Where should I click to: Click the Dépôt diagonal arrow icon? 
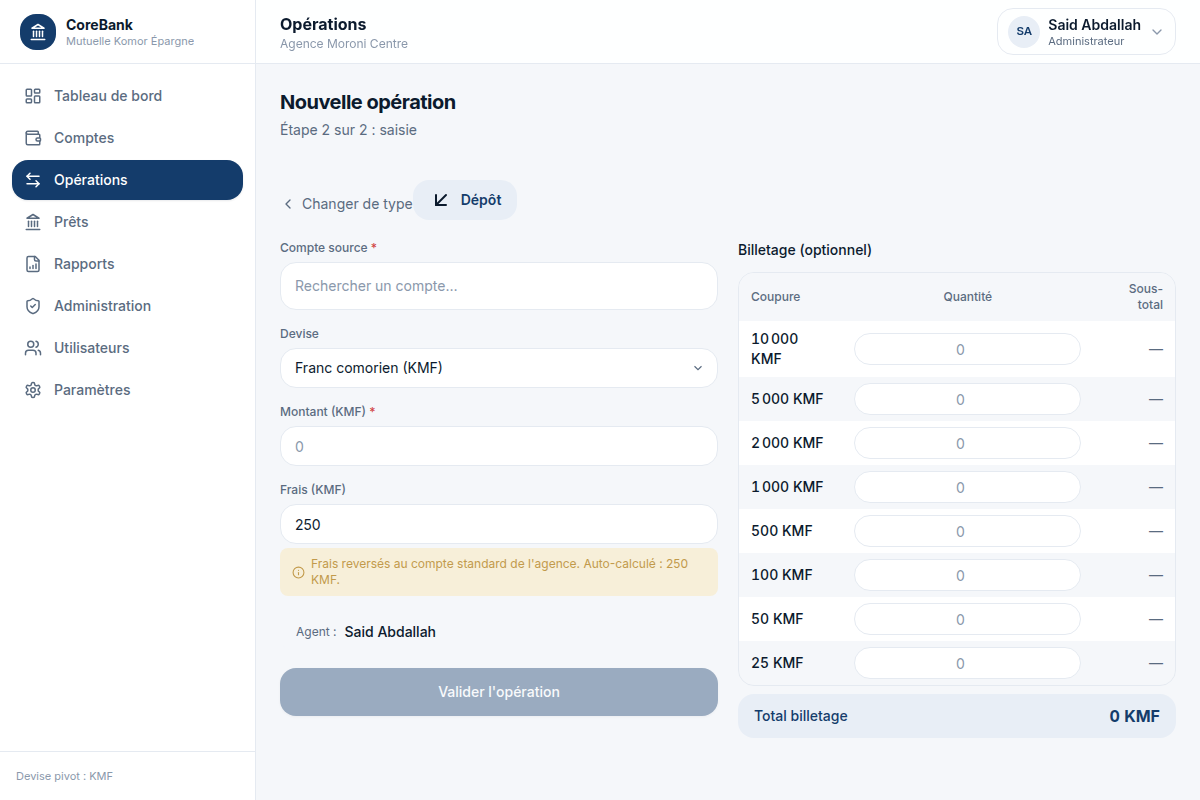(441, 200)
